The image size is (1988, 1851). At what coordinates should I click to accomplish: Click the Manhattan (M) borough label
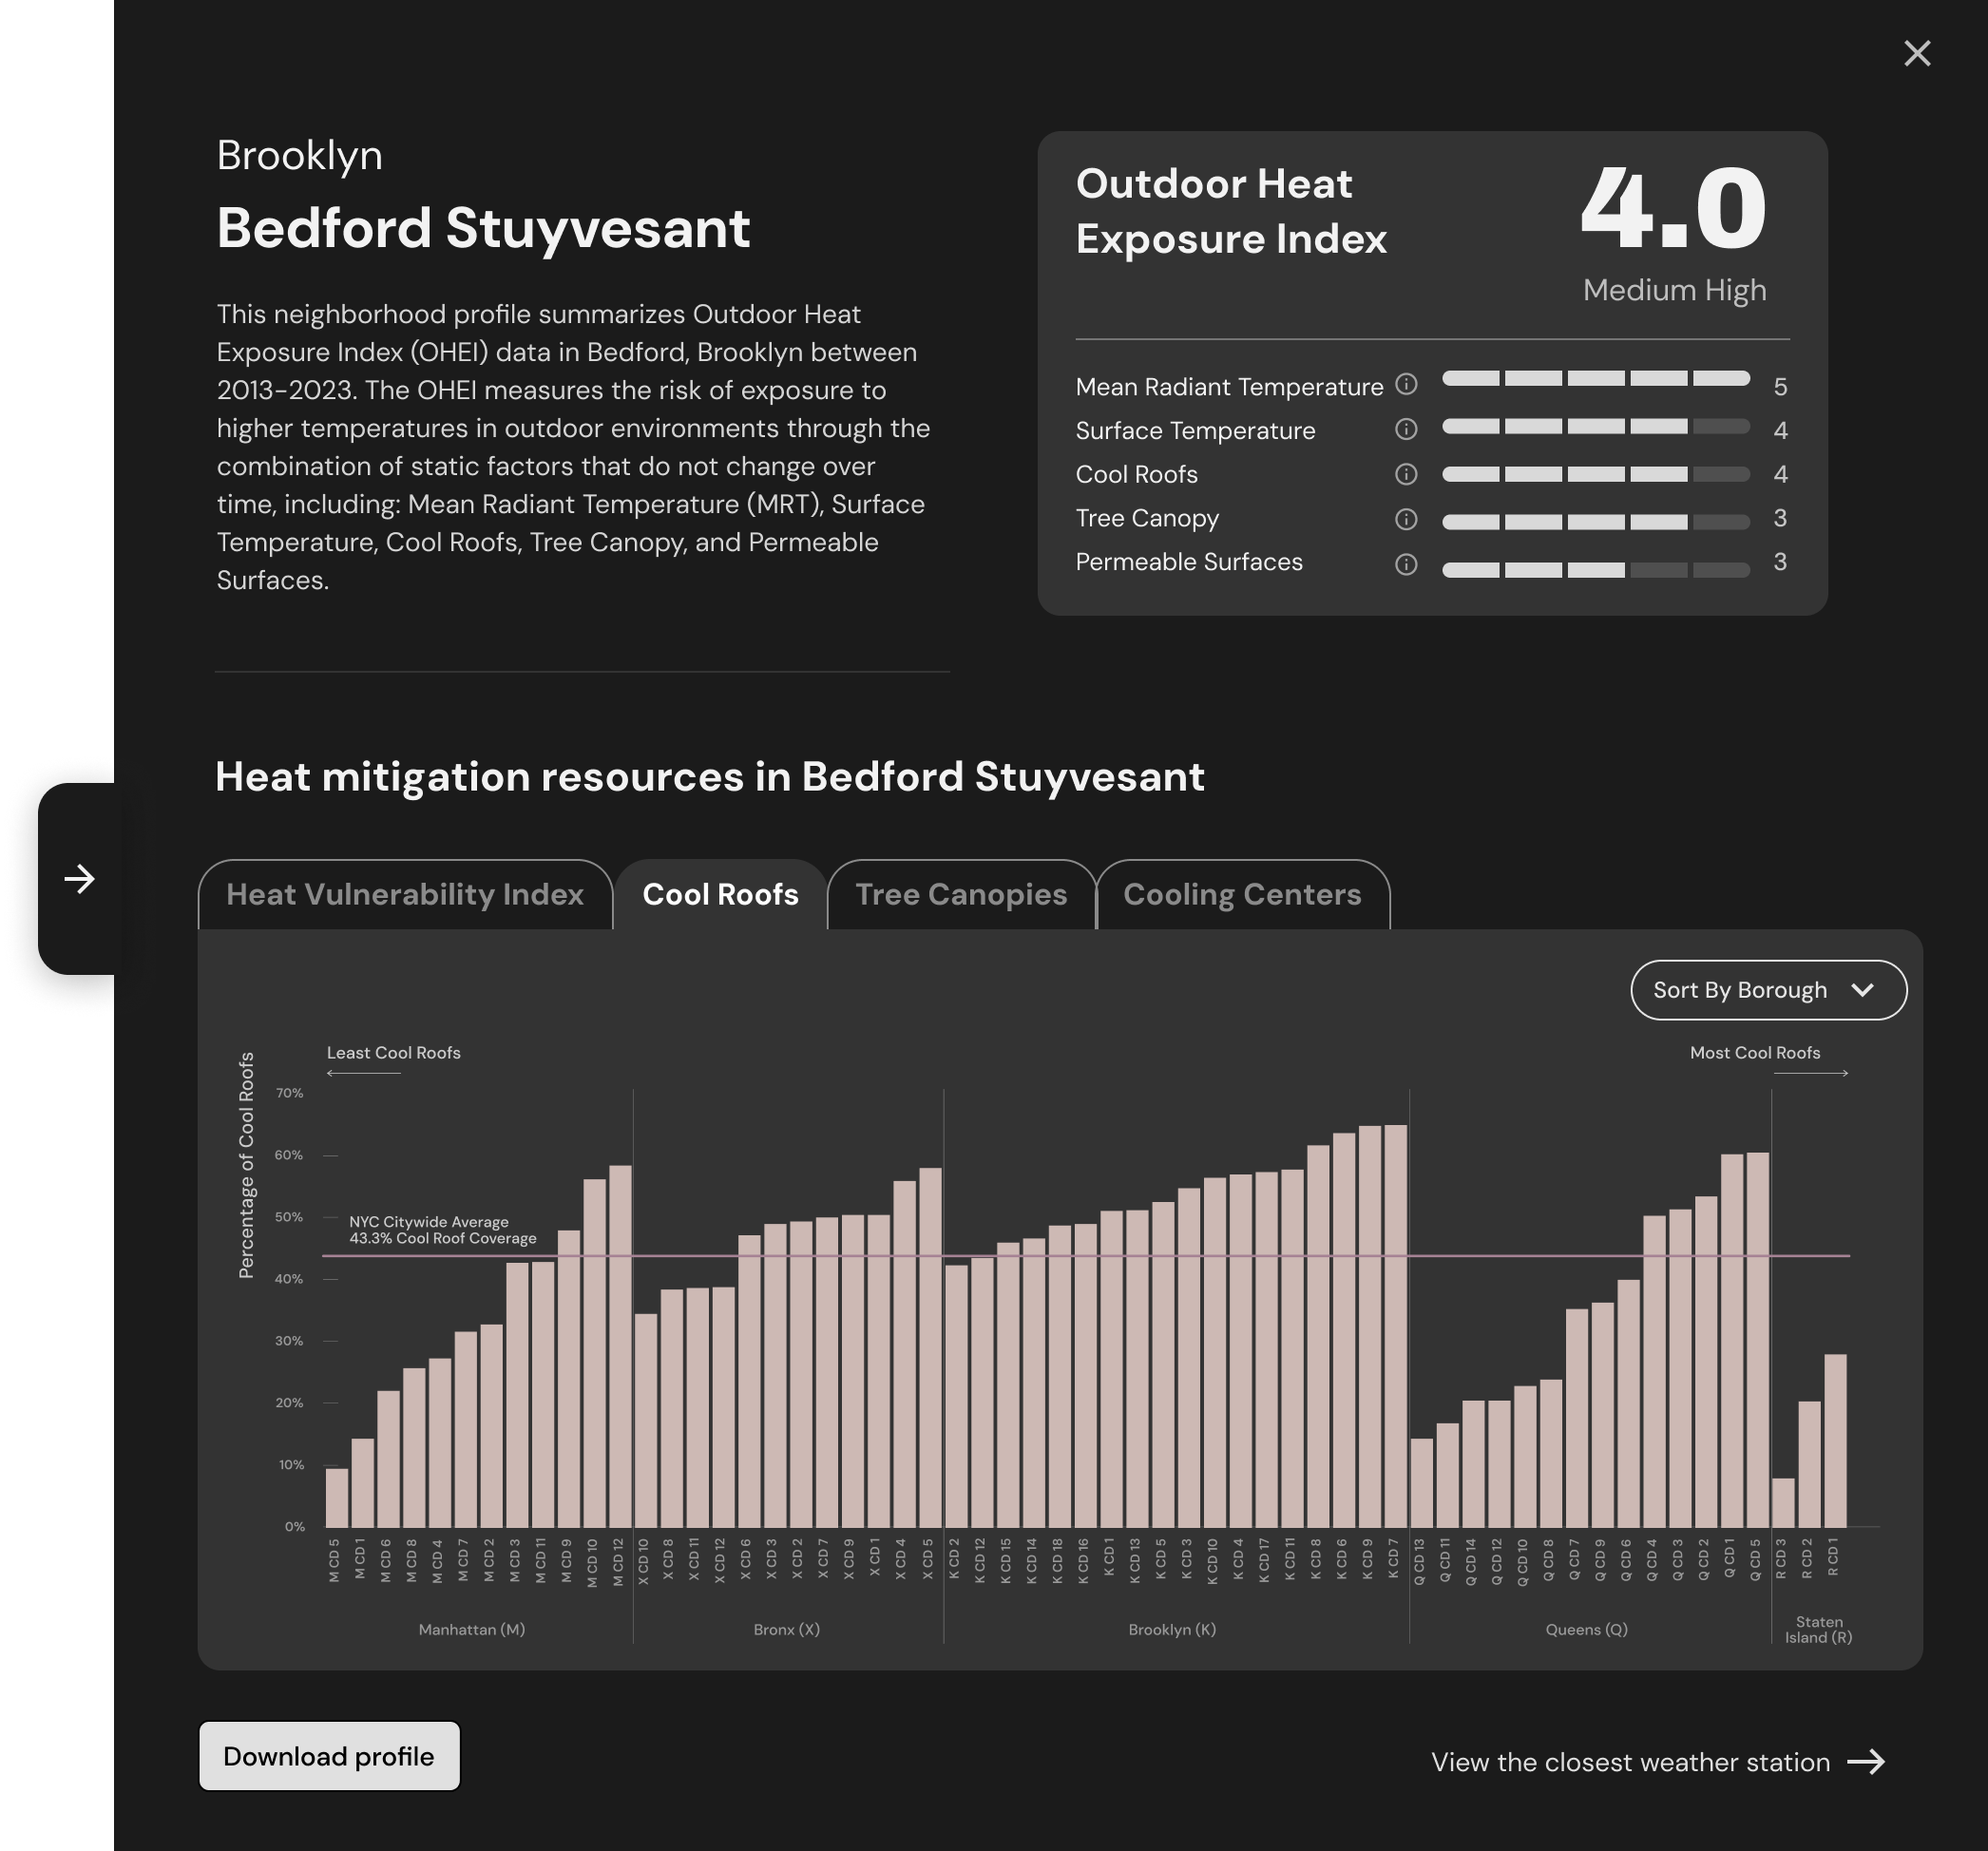(x=472, y=1629)
